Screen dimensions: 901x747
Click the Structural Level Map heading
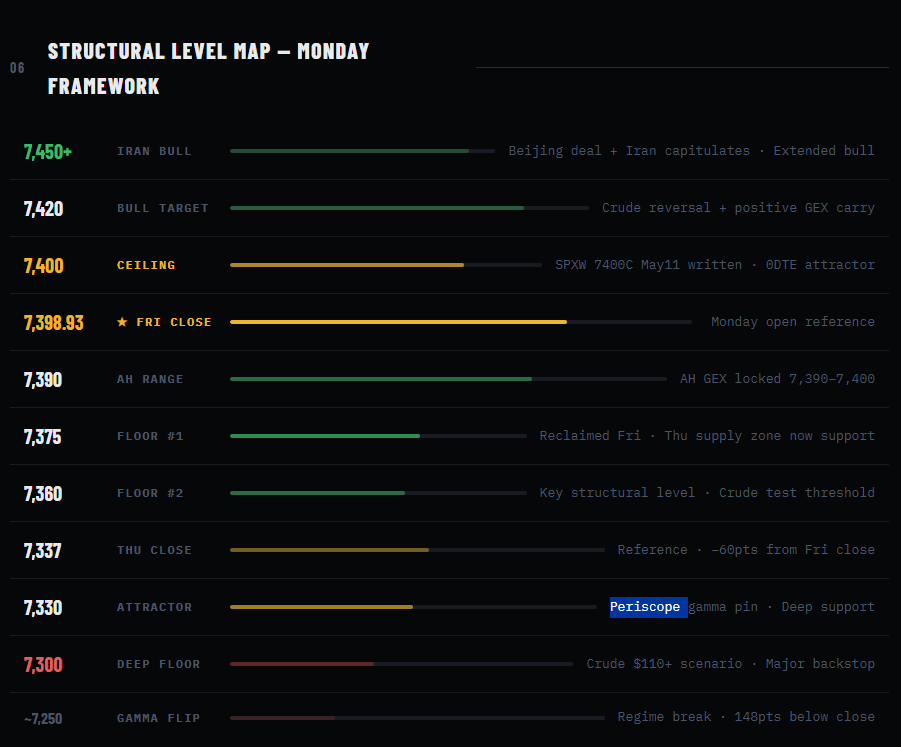click(x=208, y=68)
